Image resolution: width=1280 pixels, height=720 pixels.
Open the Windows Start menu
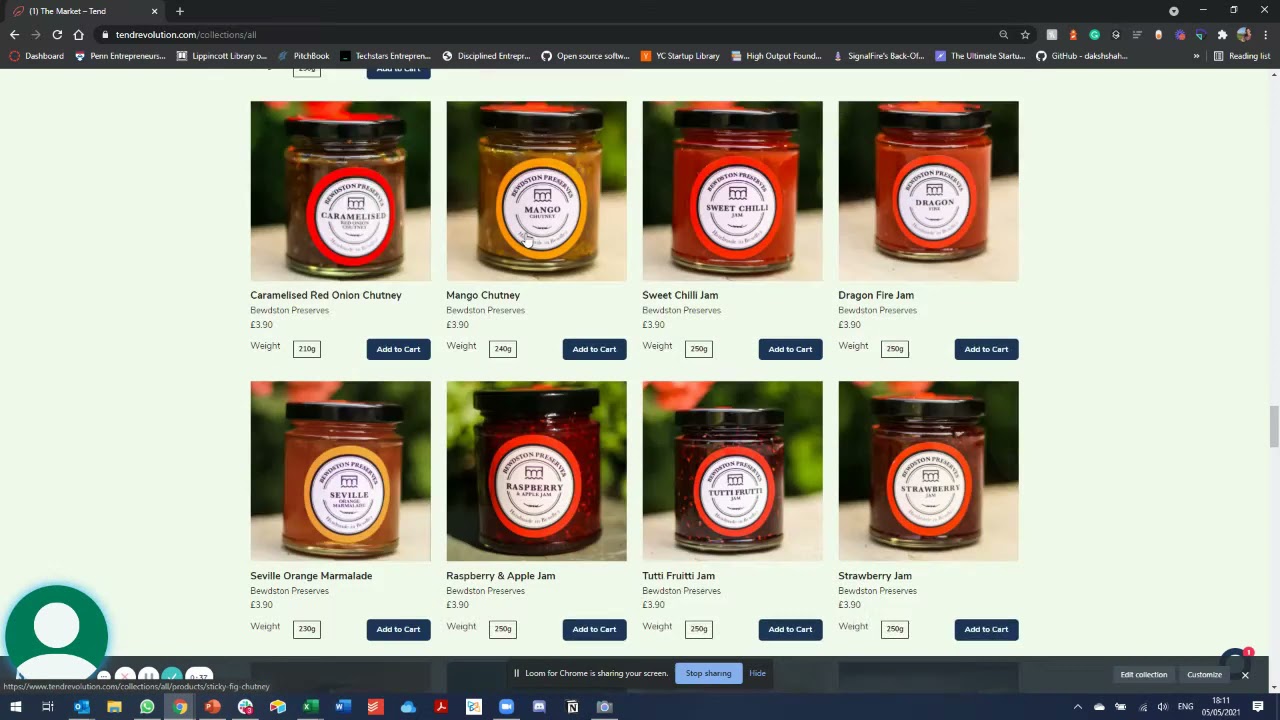point(16,707)
